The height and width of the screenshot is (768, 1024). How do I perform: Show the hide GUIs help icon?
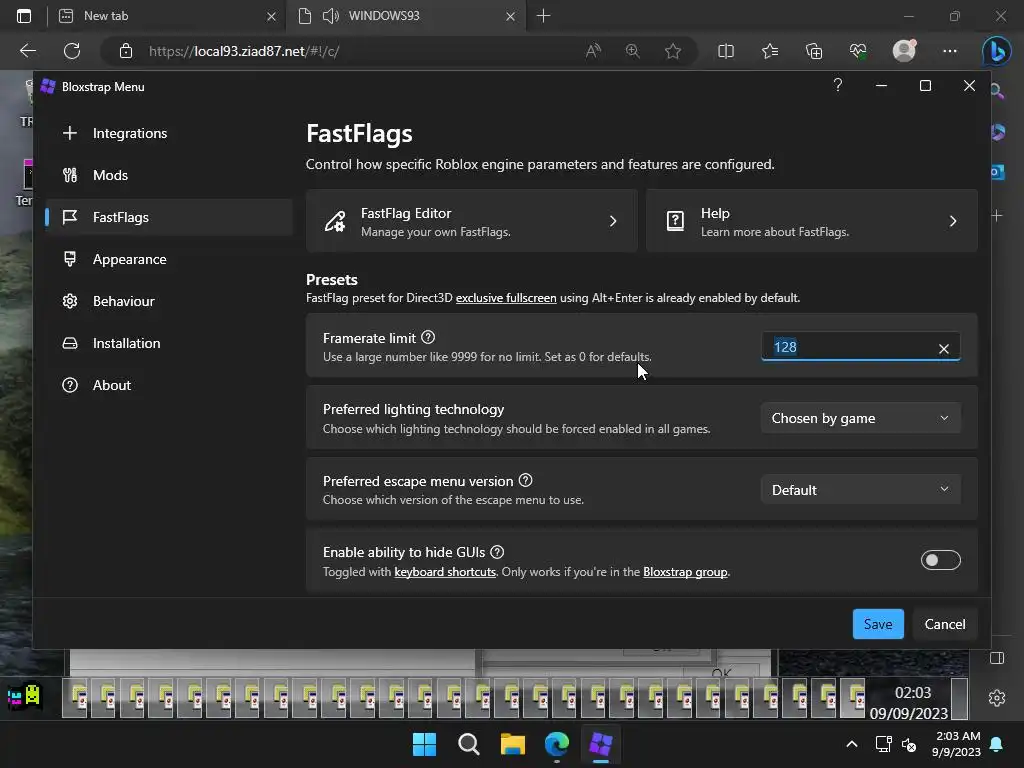[x=497, y=552]
